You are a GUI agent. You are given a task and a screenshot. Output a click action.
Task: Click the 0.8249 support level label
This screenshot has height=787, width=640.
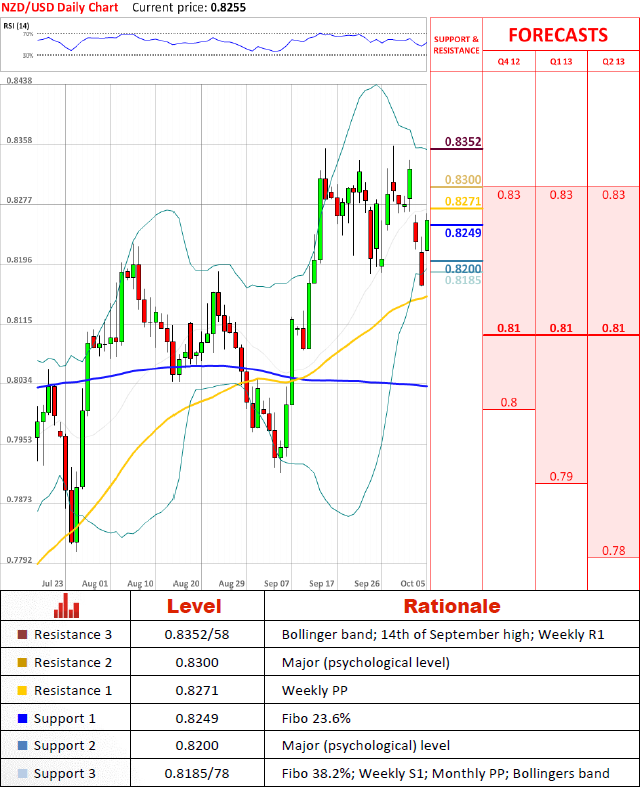462,232
